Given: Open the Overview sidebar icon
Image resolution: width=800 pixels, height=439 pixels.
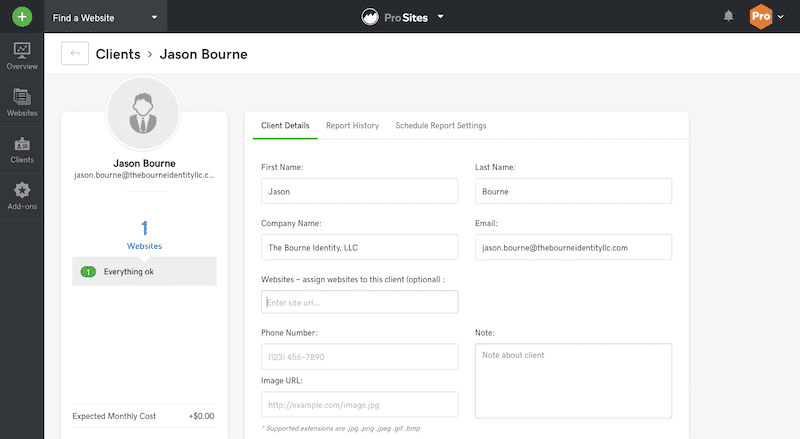Looking at the screenshot, I should tap(22, 56).
